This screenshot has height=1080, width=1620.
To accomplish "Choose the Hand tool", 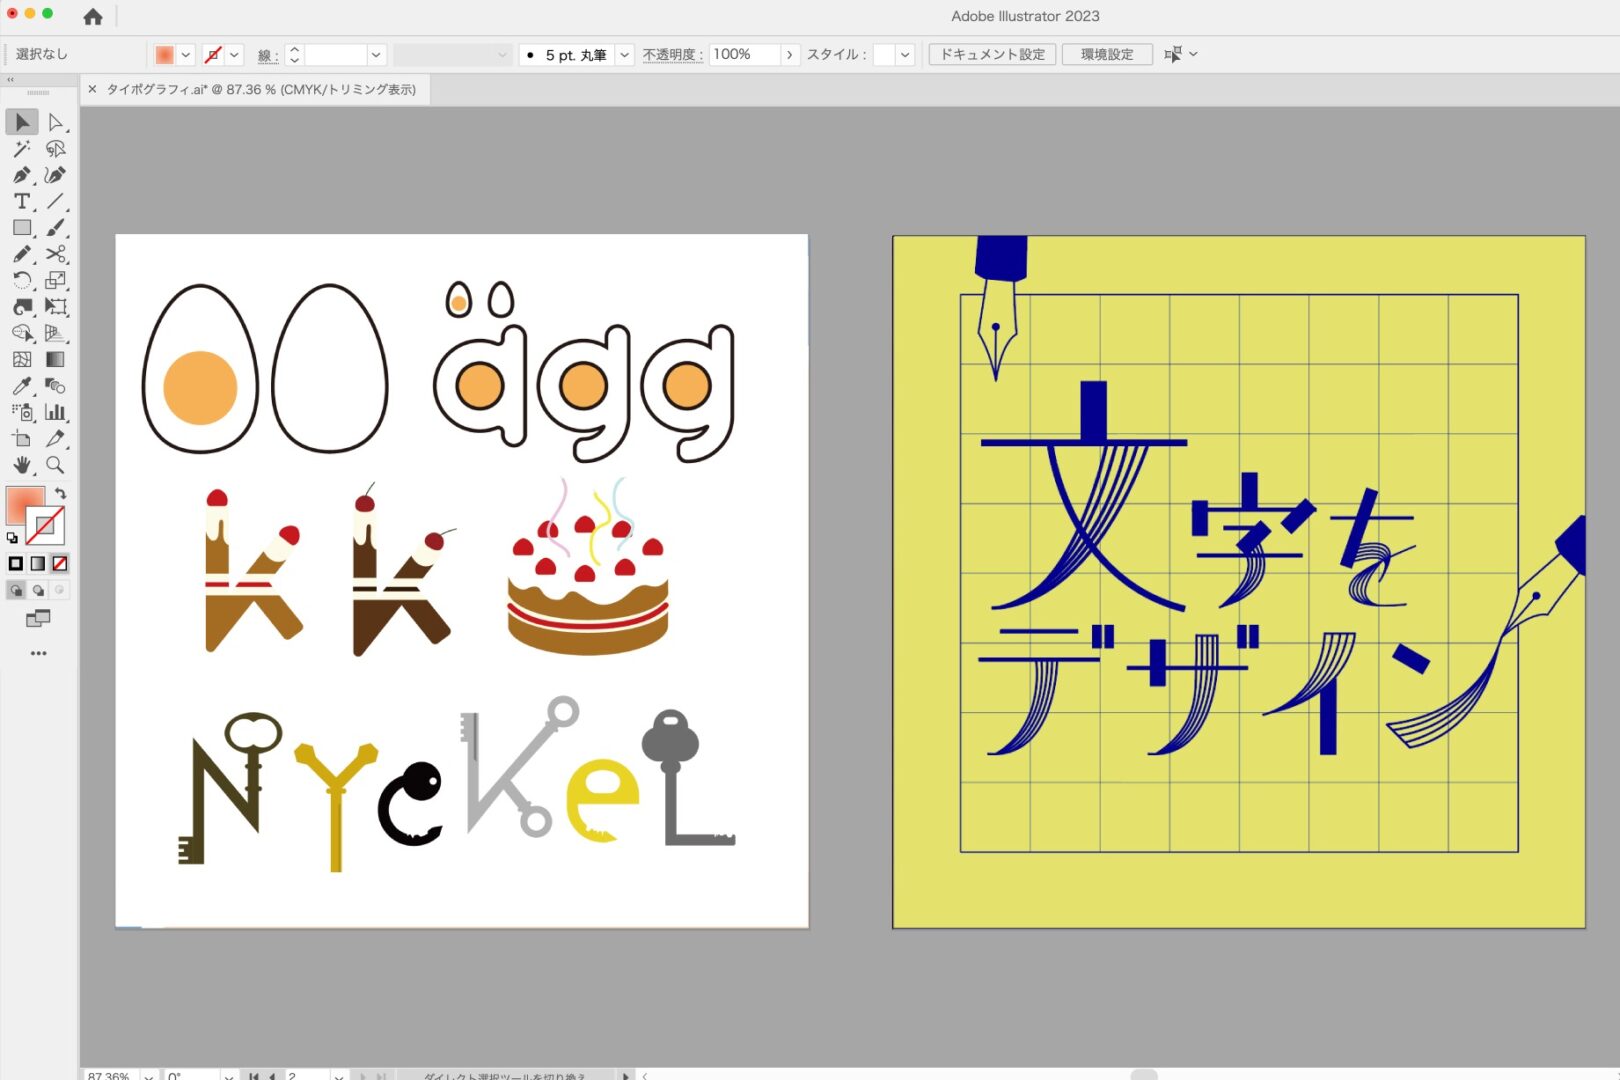I will [21, 465].
